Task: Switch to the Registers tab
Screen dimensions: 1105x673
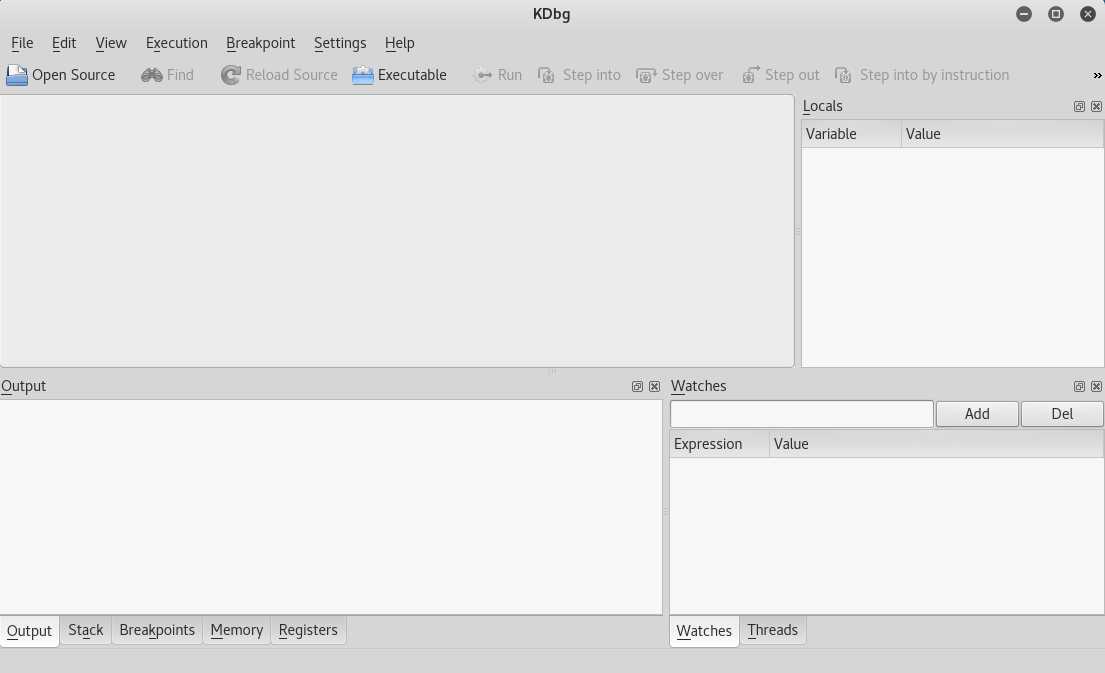Action: point(308,630)
